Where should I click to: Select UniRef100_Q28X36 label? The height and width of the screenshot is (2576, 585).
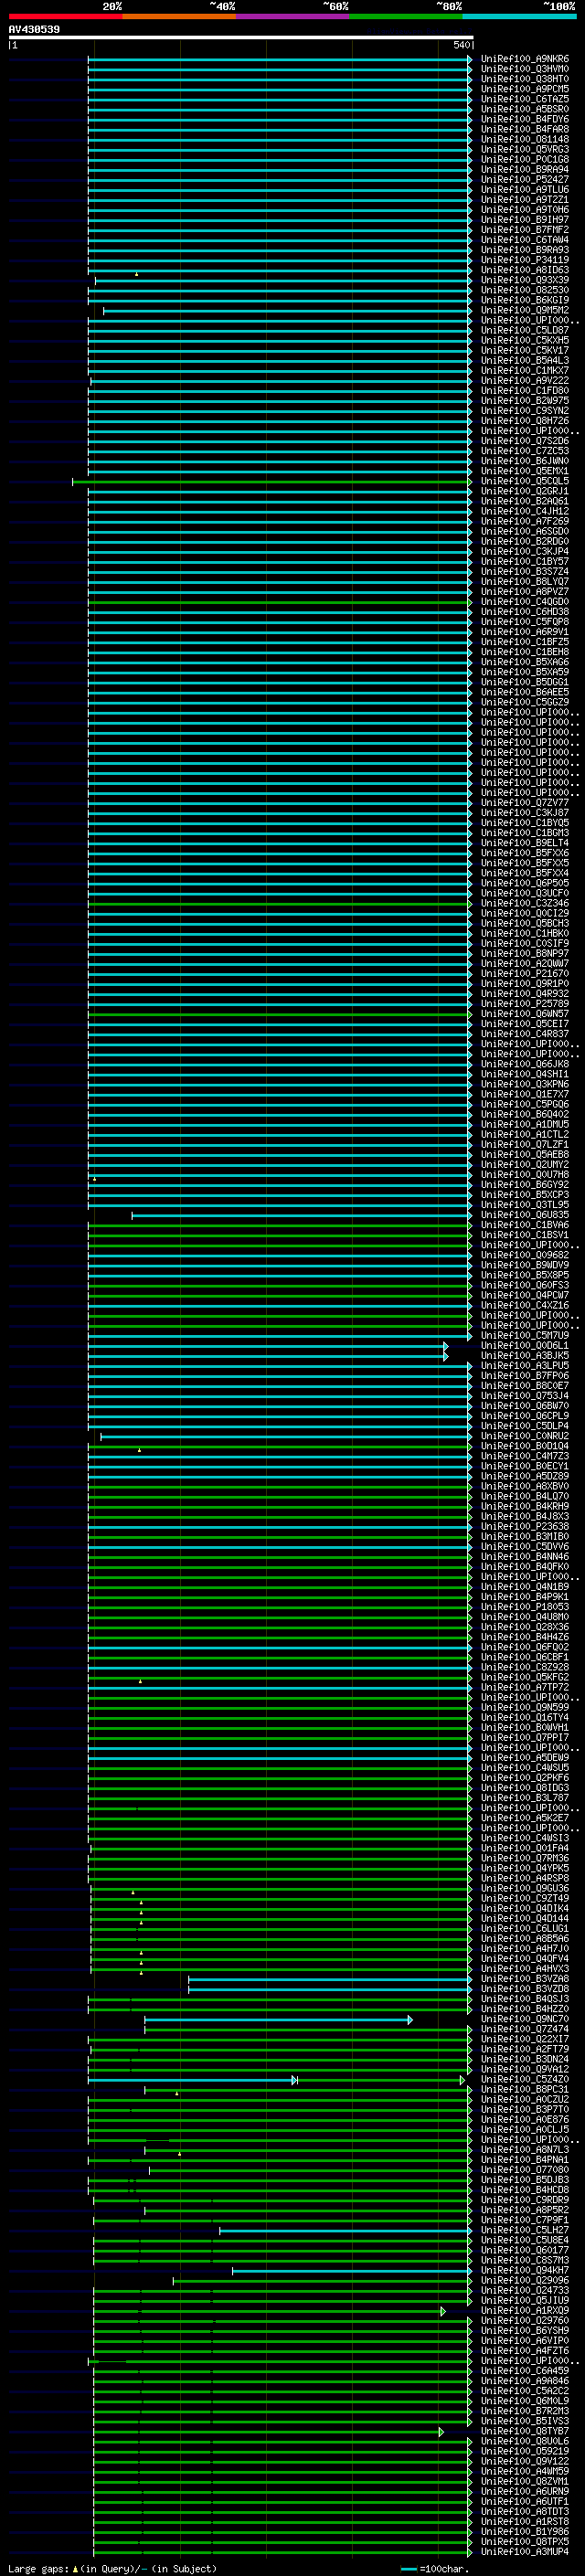click(525, 1626)
